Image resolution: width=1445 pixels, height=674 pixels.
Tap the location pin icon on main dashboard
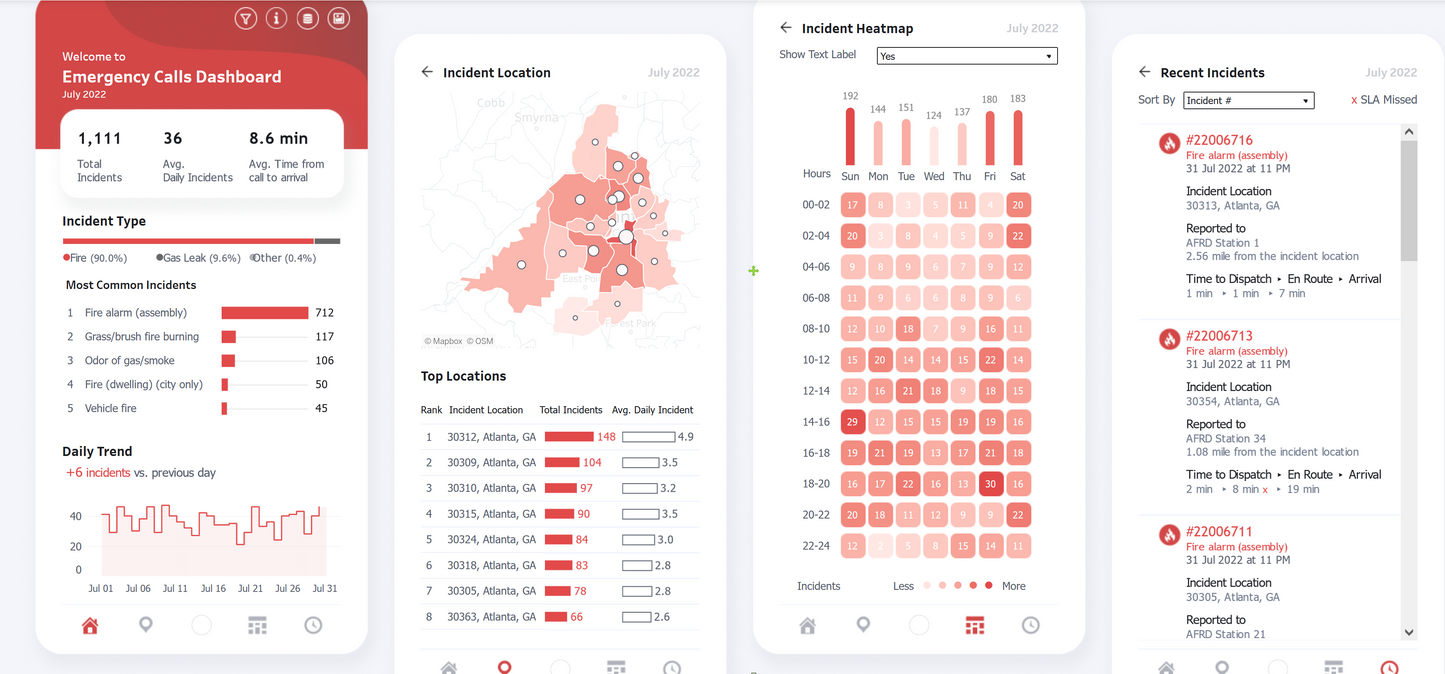146,626
